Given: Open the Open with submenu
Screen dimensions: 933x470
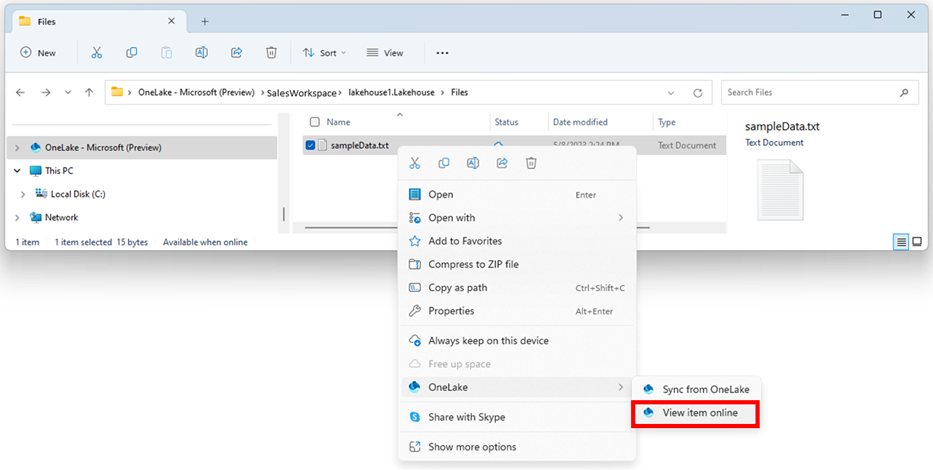Looking at the screenshot, I should [x=516, y=218].
